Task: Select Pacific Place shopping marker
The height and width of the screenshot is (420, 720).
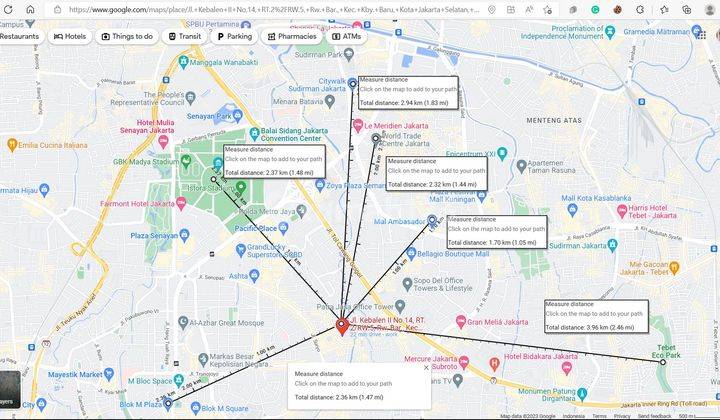Action: coord(283,228)
